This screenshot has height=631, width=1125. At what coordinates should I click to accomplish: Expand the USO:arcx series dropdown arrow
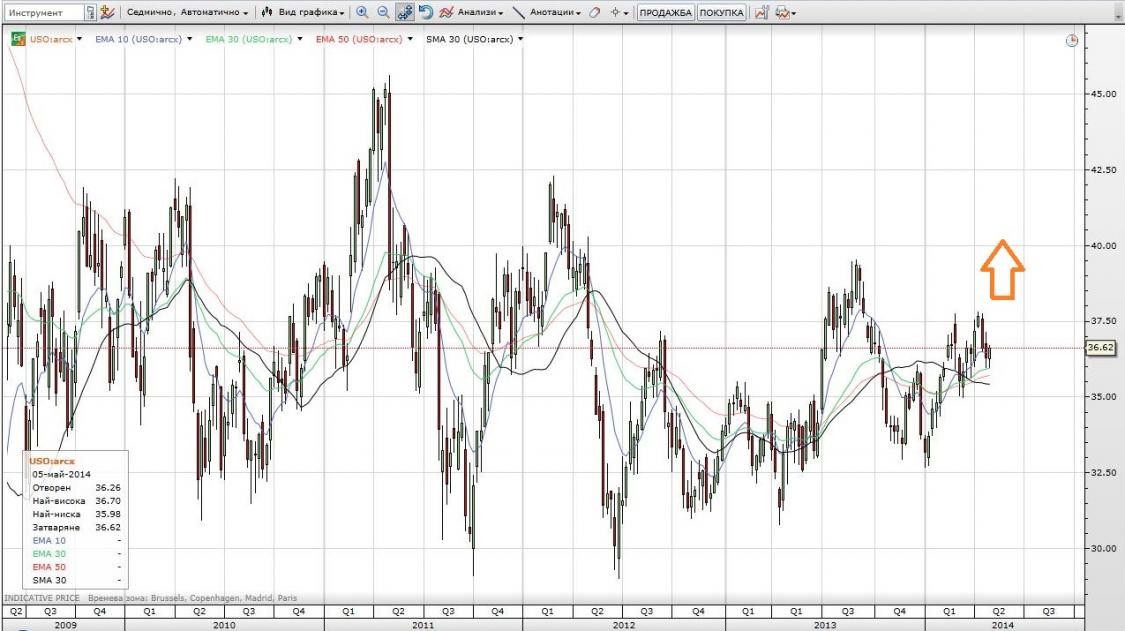(79, 39)
